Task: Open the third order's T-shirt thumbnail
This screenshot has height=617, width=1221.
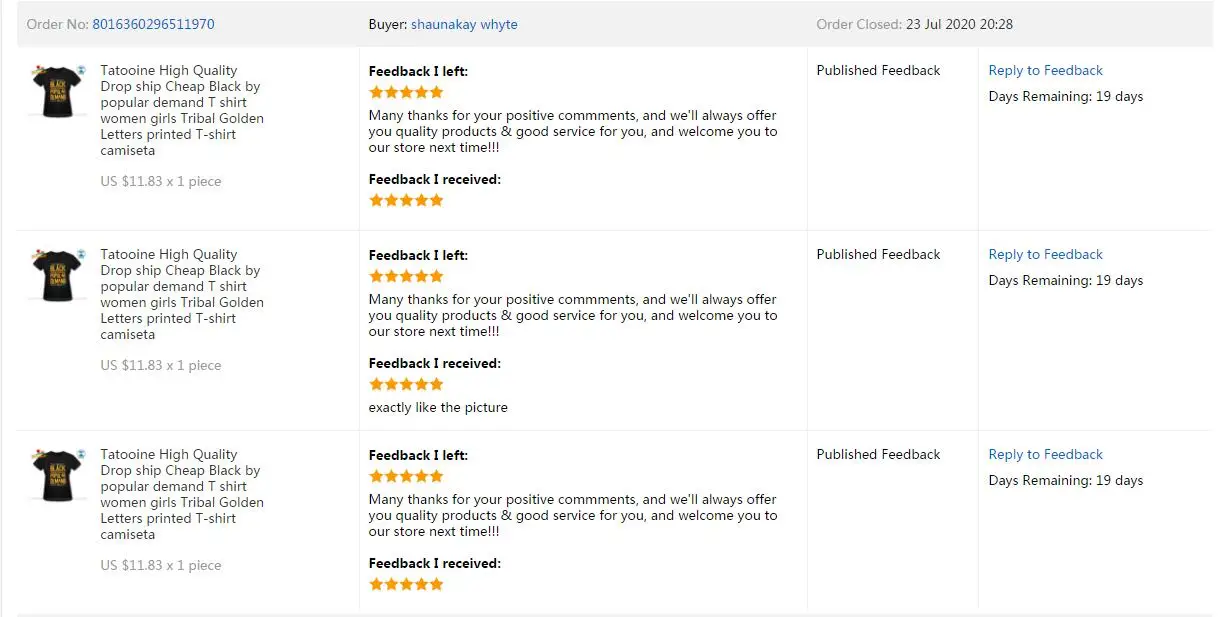Action: [x=56, y=475]
